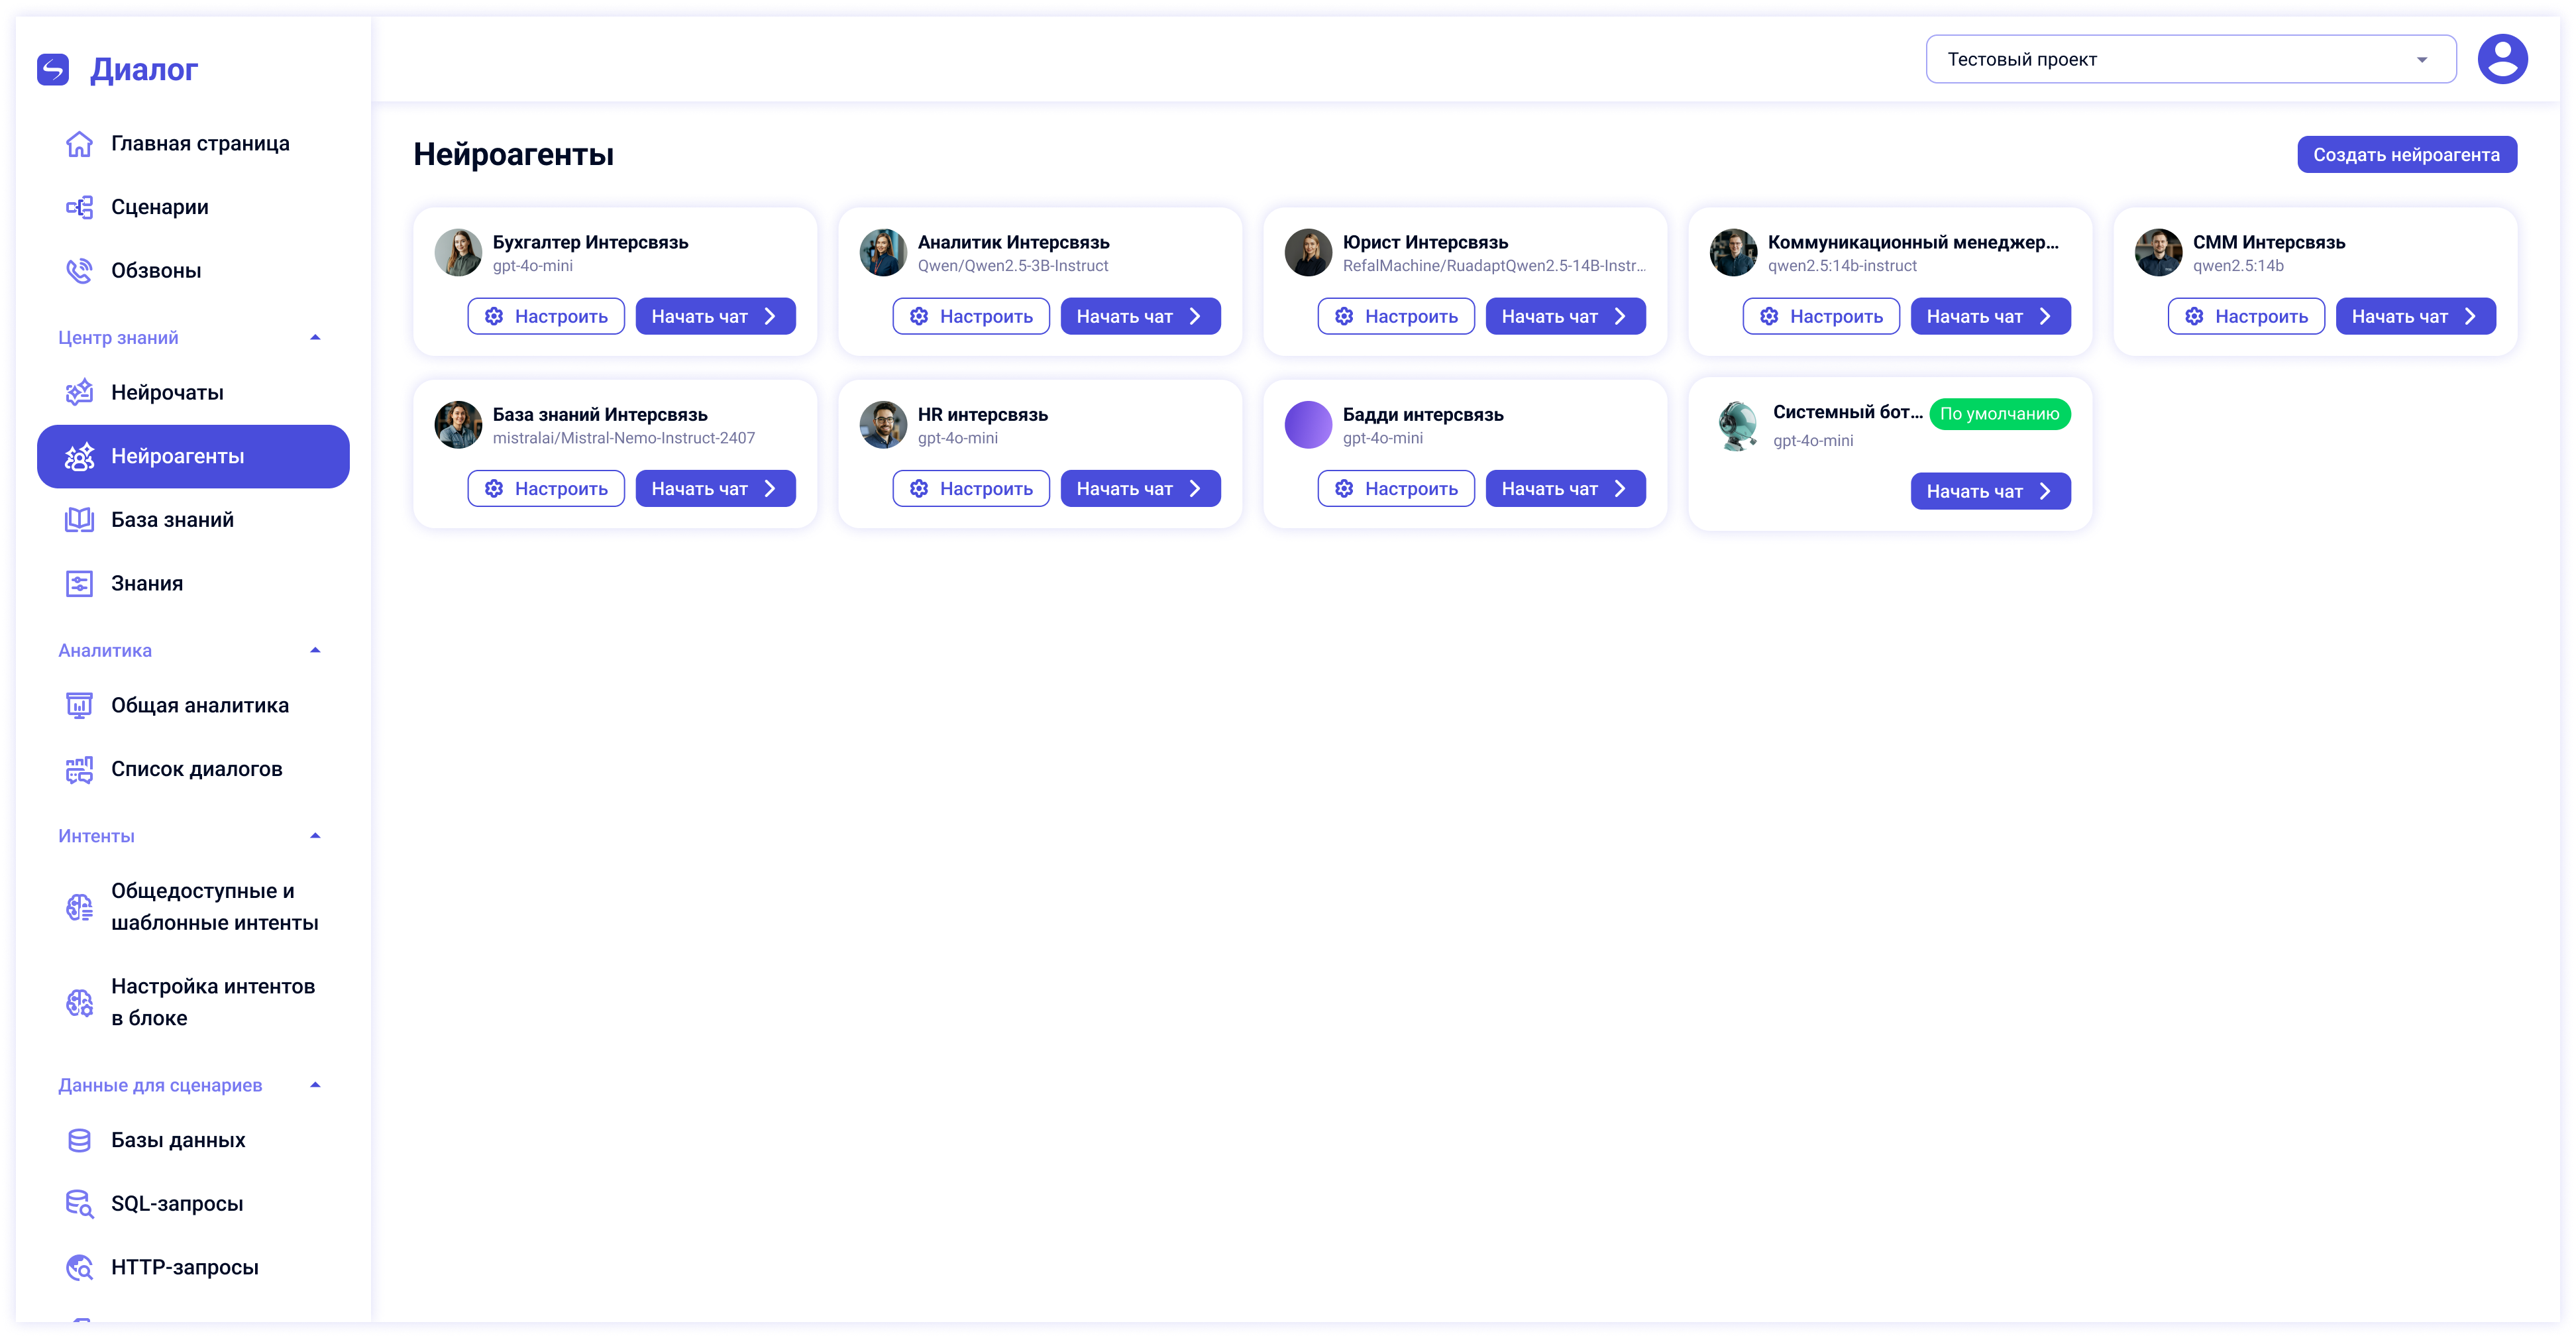Collapse the Аналитика section arrow
This screenshot has height=1338, width=2576.
pyautogui.click(x=315, y=651)
